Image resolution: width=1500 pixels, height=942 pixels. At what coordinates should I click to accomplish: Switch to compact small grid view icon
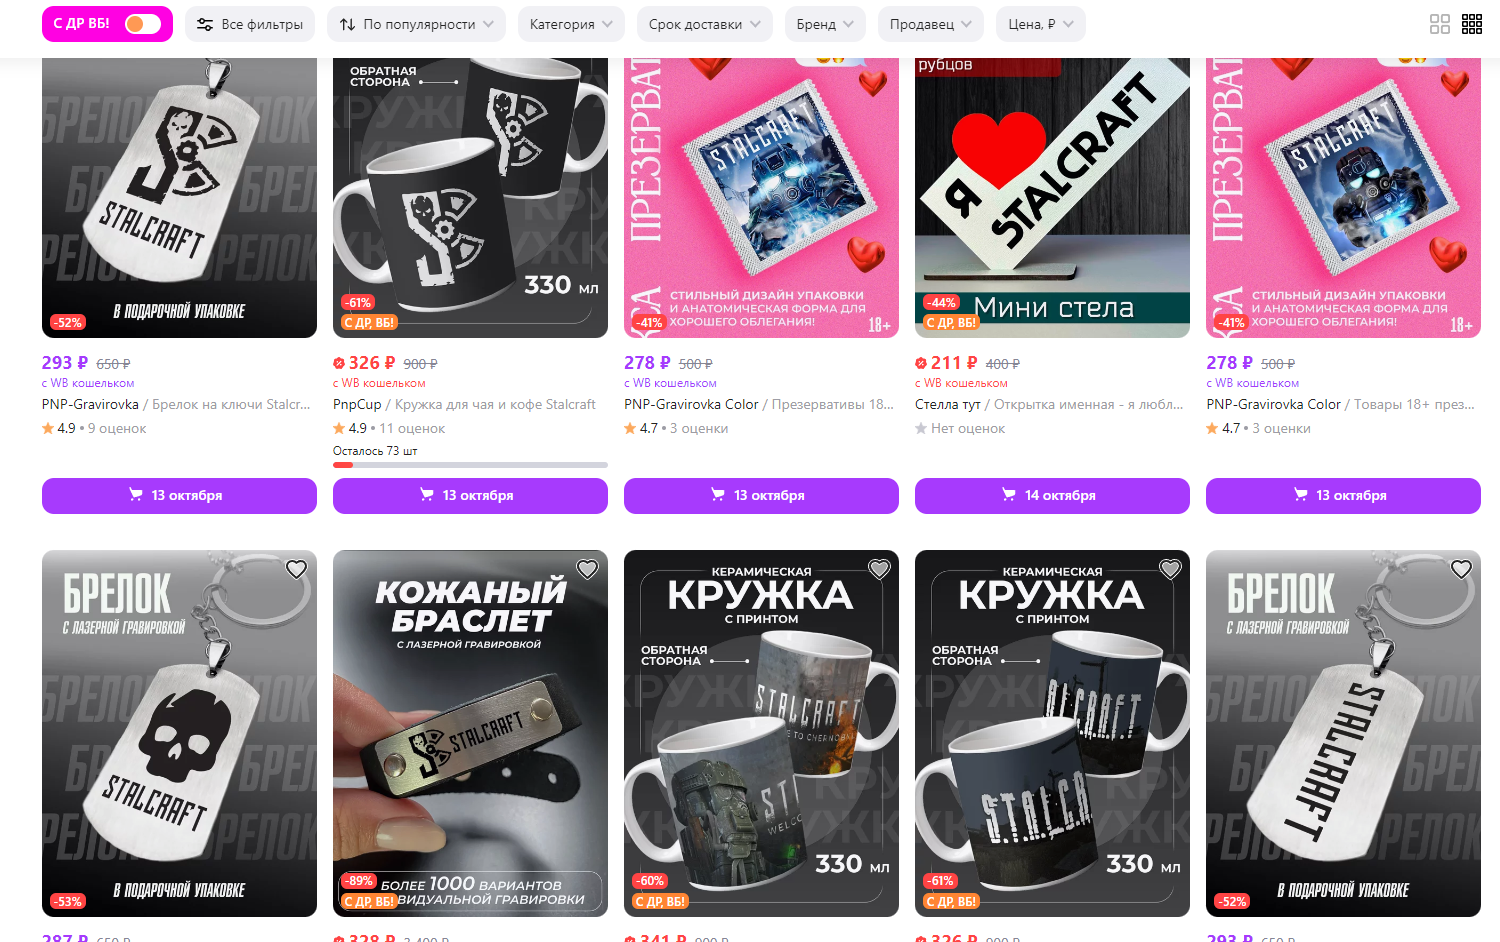pos(1472,24)
